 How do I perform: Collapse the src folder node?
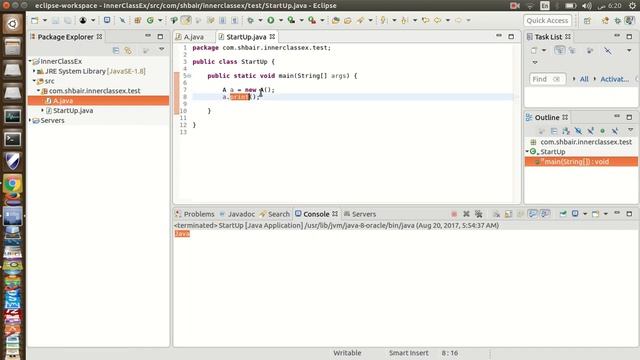[x=34, y=80]
